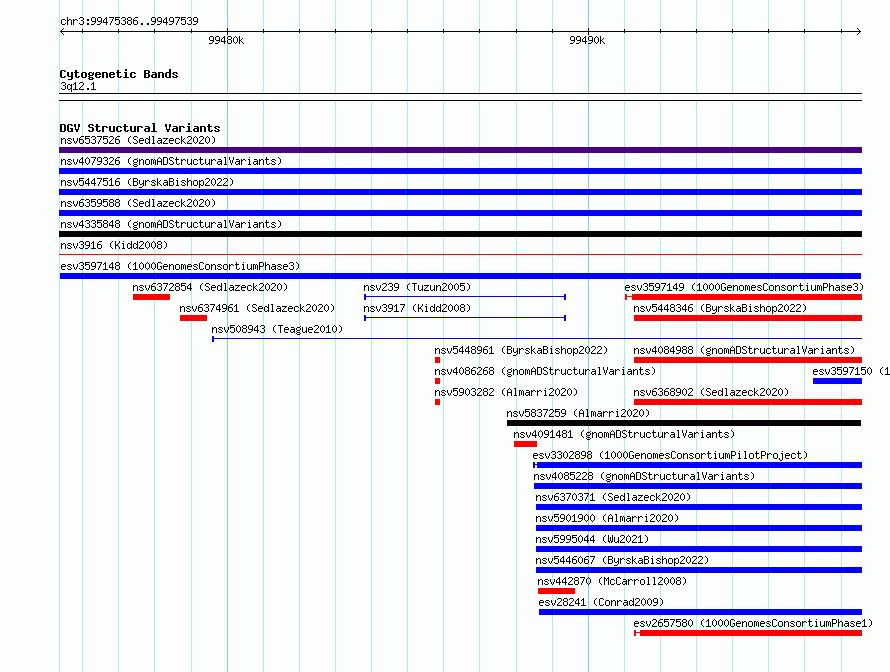The image size is (890, 672).
Task: Select nsv5901900 (Almarri2020) label
Action: (607, 518)
